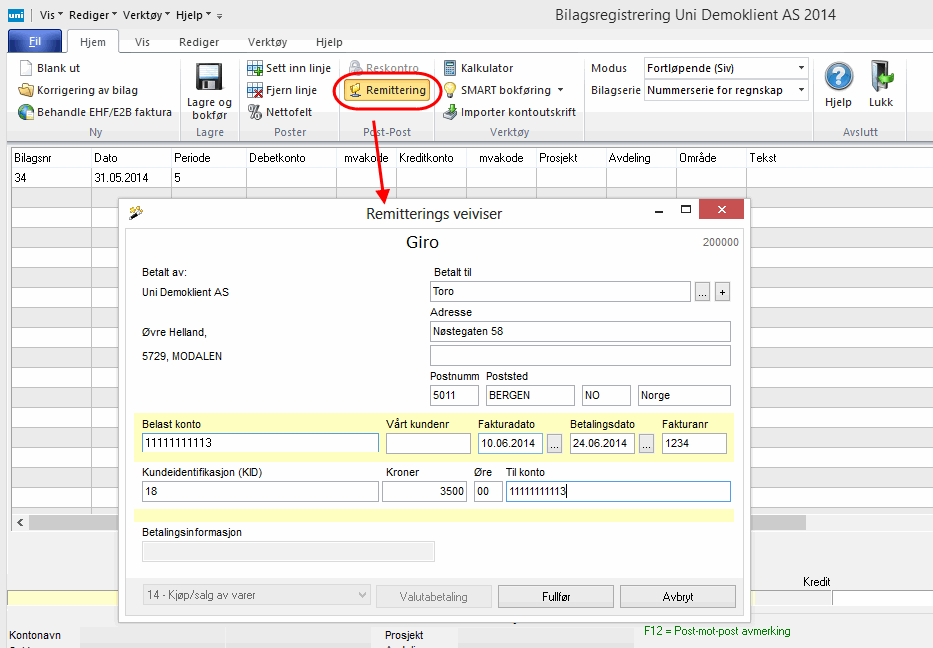Click the Fullfør button

555,597
